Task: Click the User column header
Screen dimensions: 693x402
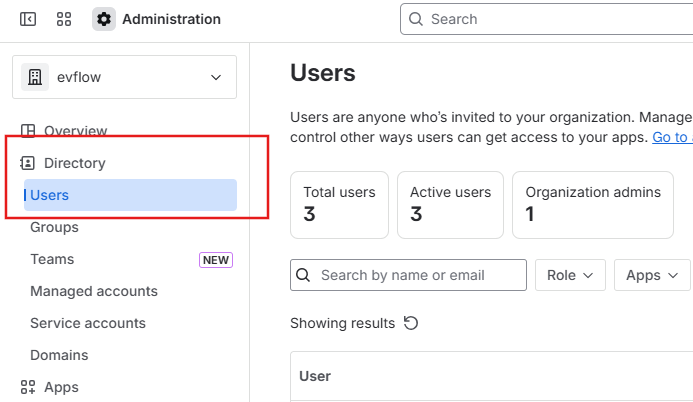Action: pyautogui.click(x=315, y=376)
